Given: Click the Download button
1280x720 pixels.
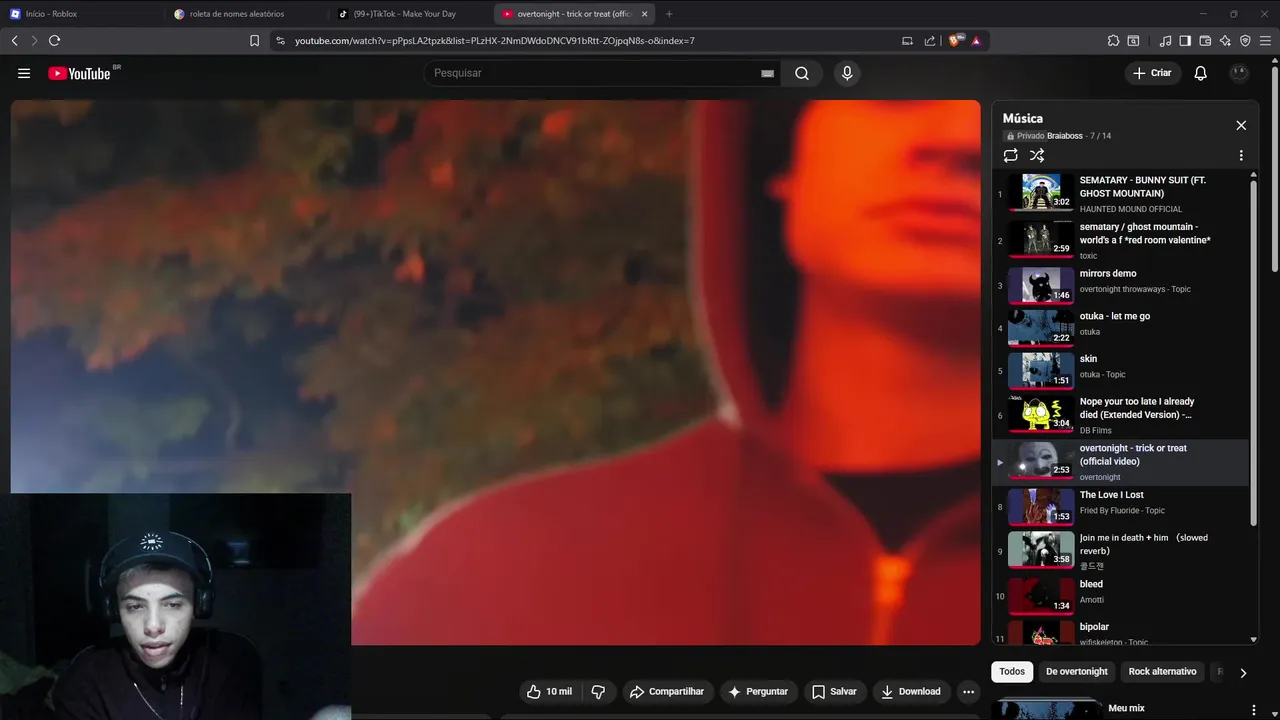Looking at the screenshot, I should pos(910,691).
